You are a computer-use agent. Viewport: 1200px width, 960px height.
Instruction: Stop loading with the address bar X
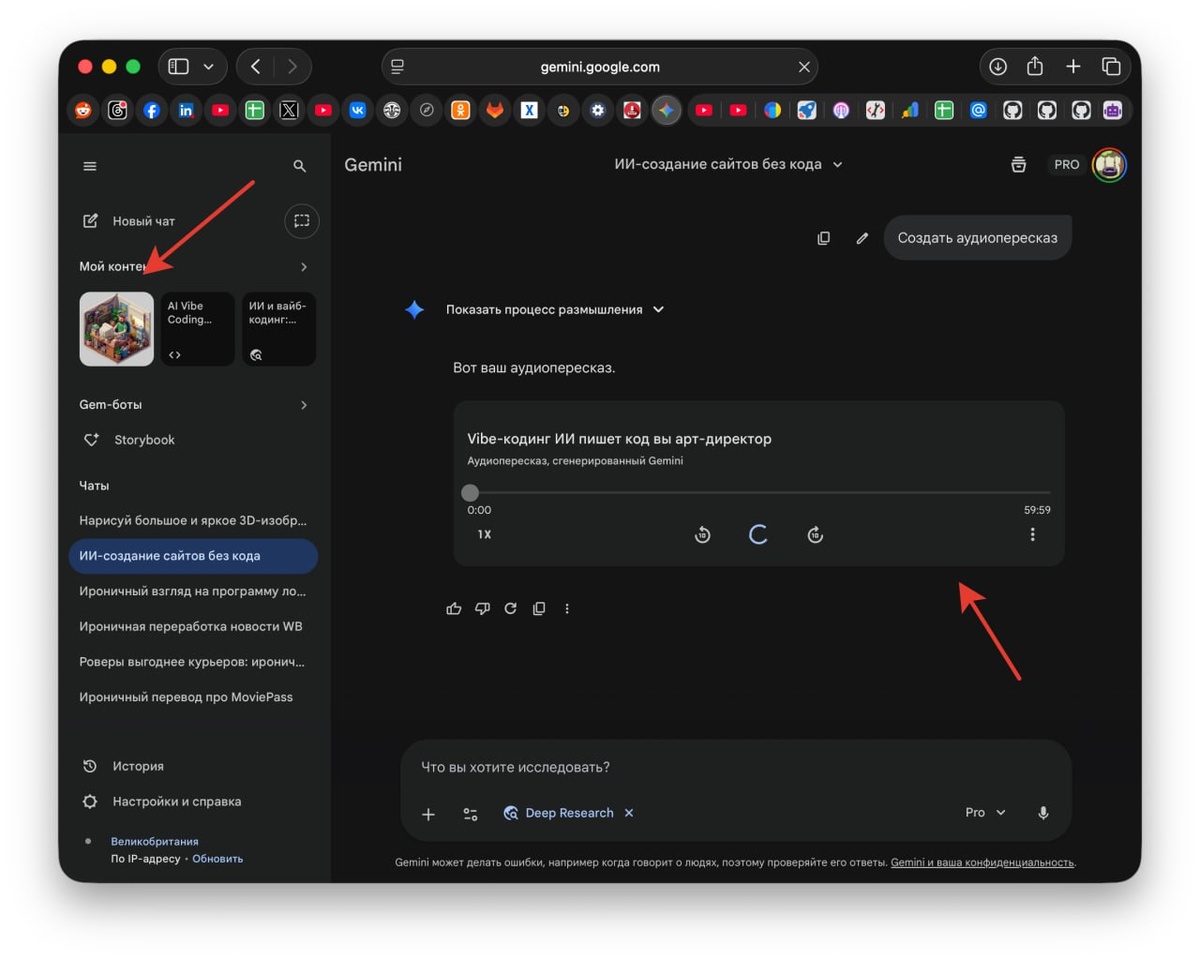tap(804, 67)
